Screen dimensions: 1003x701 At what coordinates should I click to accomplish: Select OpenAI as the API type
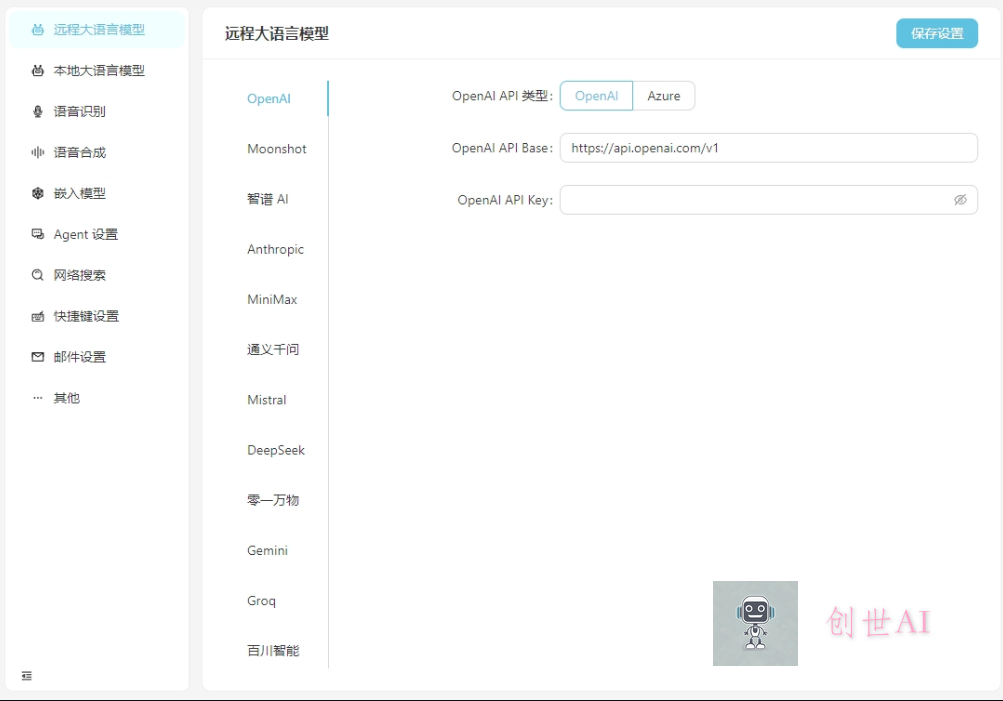coord(596,95)
